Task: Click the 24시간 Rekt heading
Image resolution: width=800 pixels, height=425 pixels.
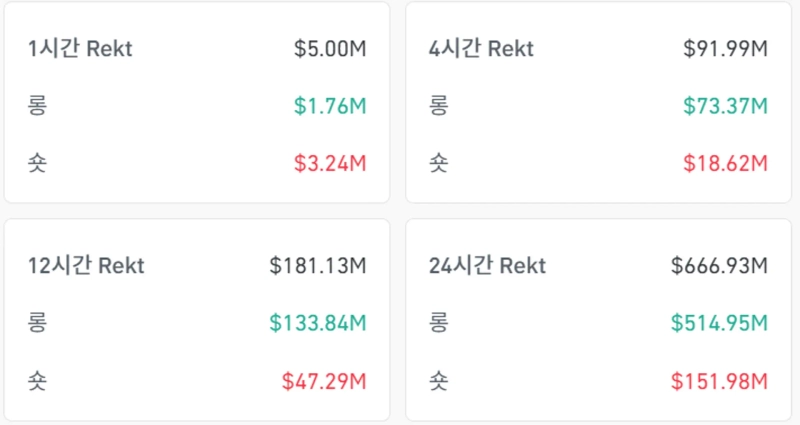Action: click(488, 266)
